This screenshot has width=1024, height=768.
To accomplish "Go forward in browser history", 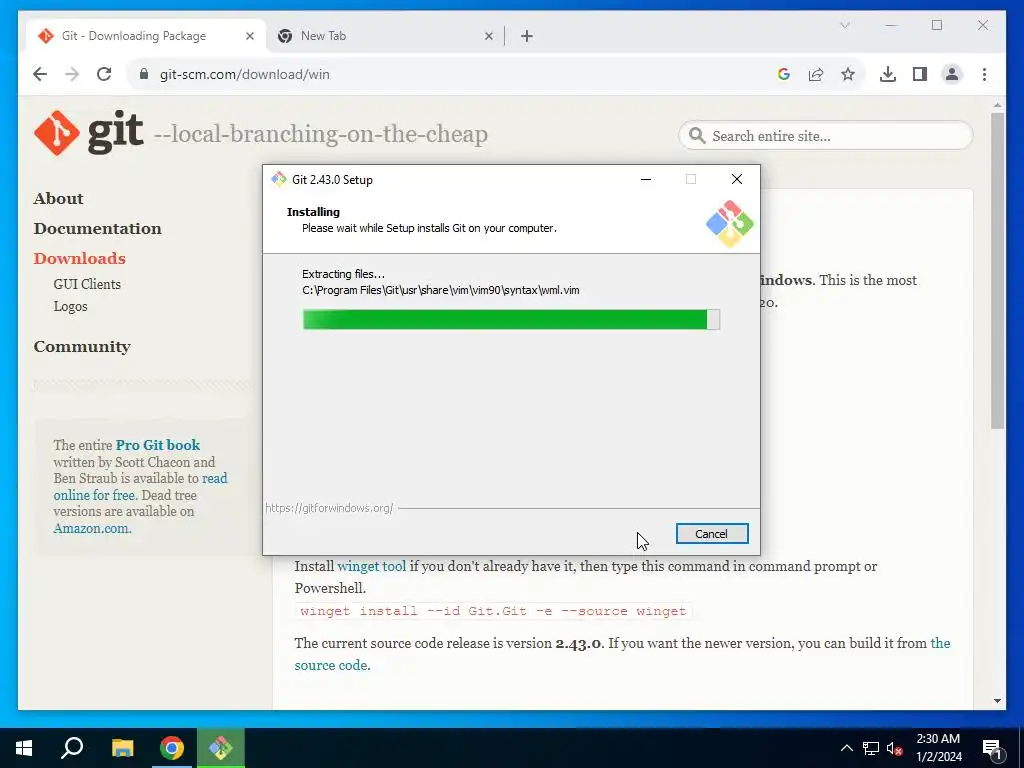I will [x=72, y=74].
